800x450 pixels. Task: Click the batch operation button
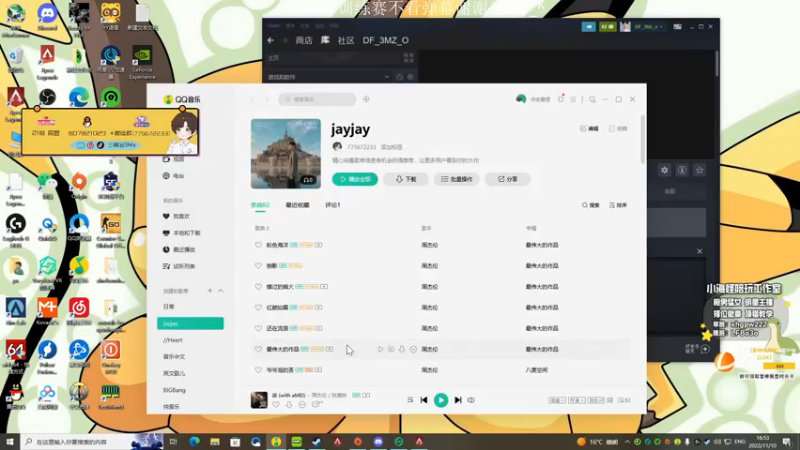tap(457, 179)
